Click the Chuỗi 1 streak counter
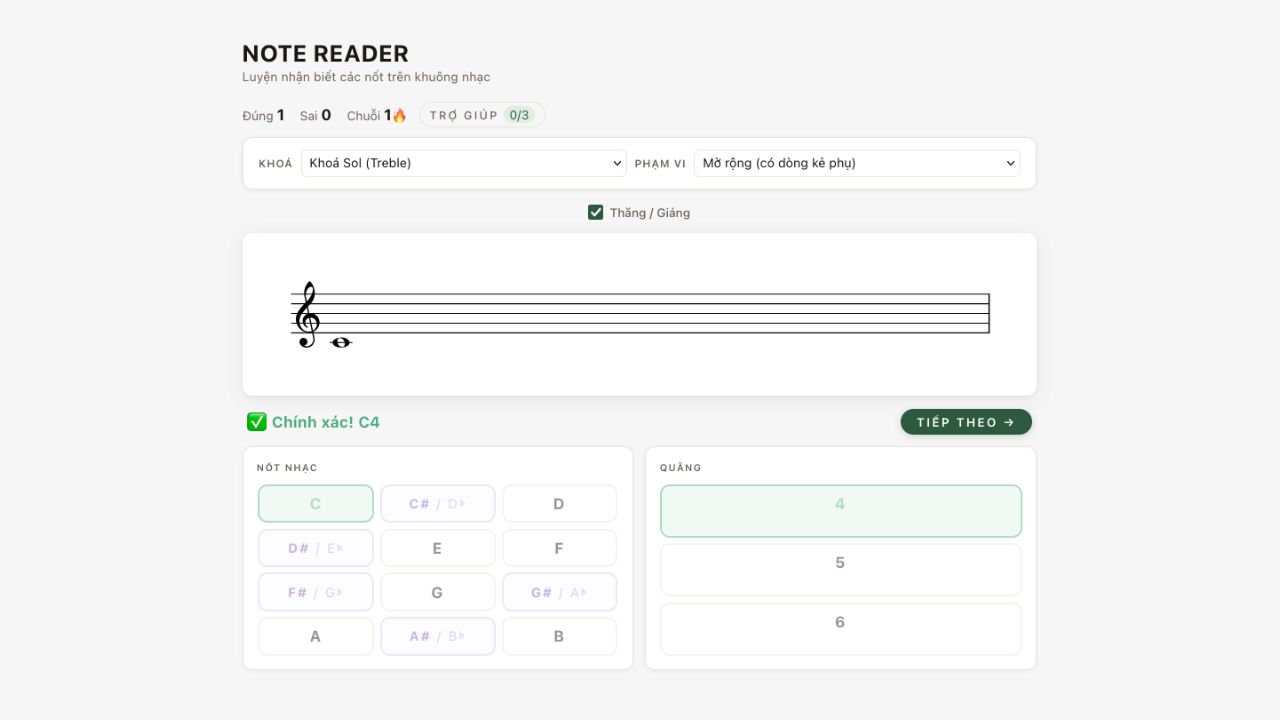 tap(377, 115)
